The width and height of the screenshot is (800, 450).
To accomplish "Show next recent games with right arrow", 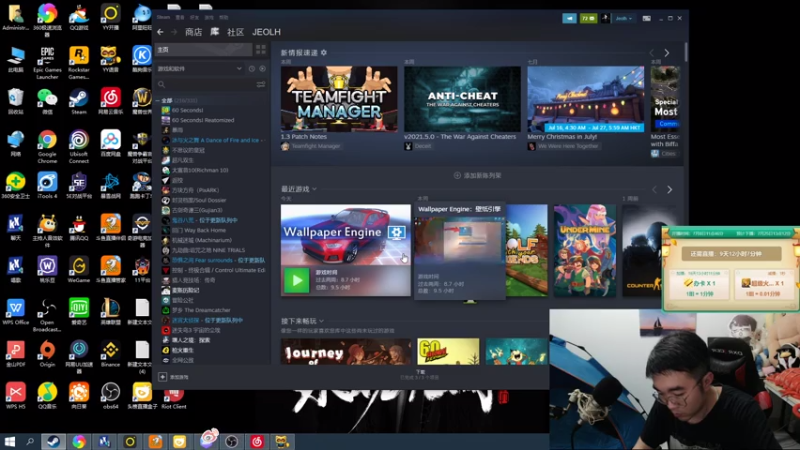I will point(670,190).
